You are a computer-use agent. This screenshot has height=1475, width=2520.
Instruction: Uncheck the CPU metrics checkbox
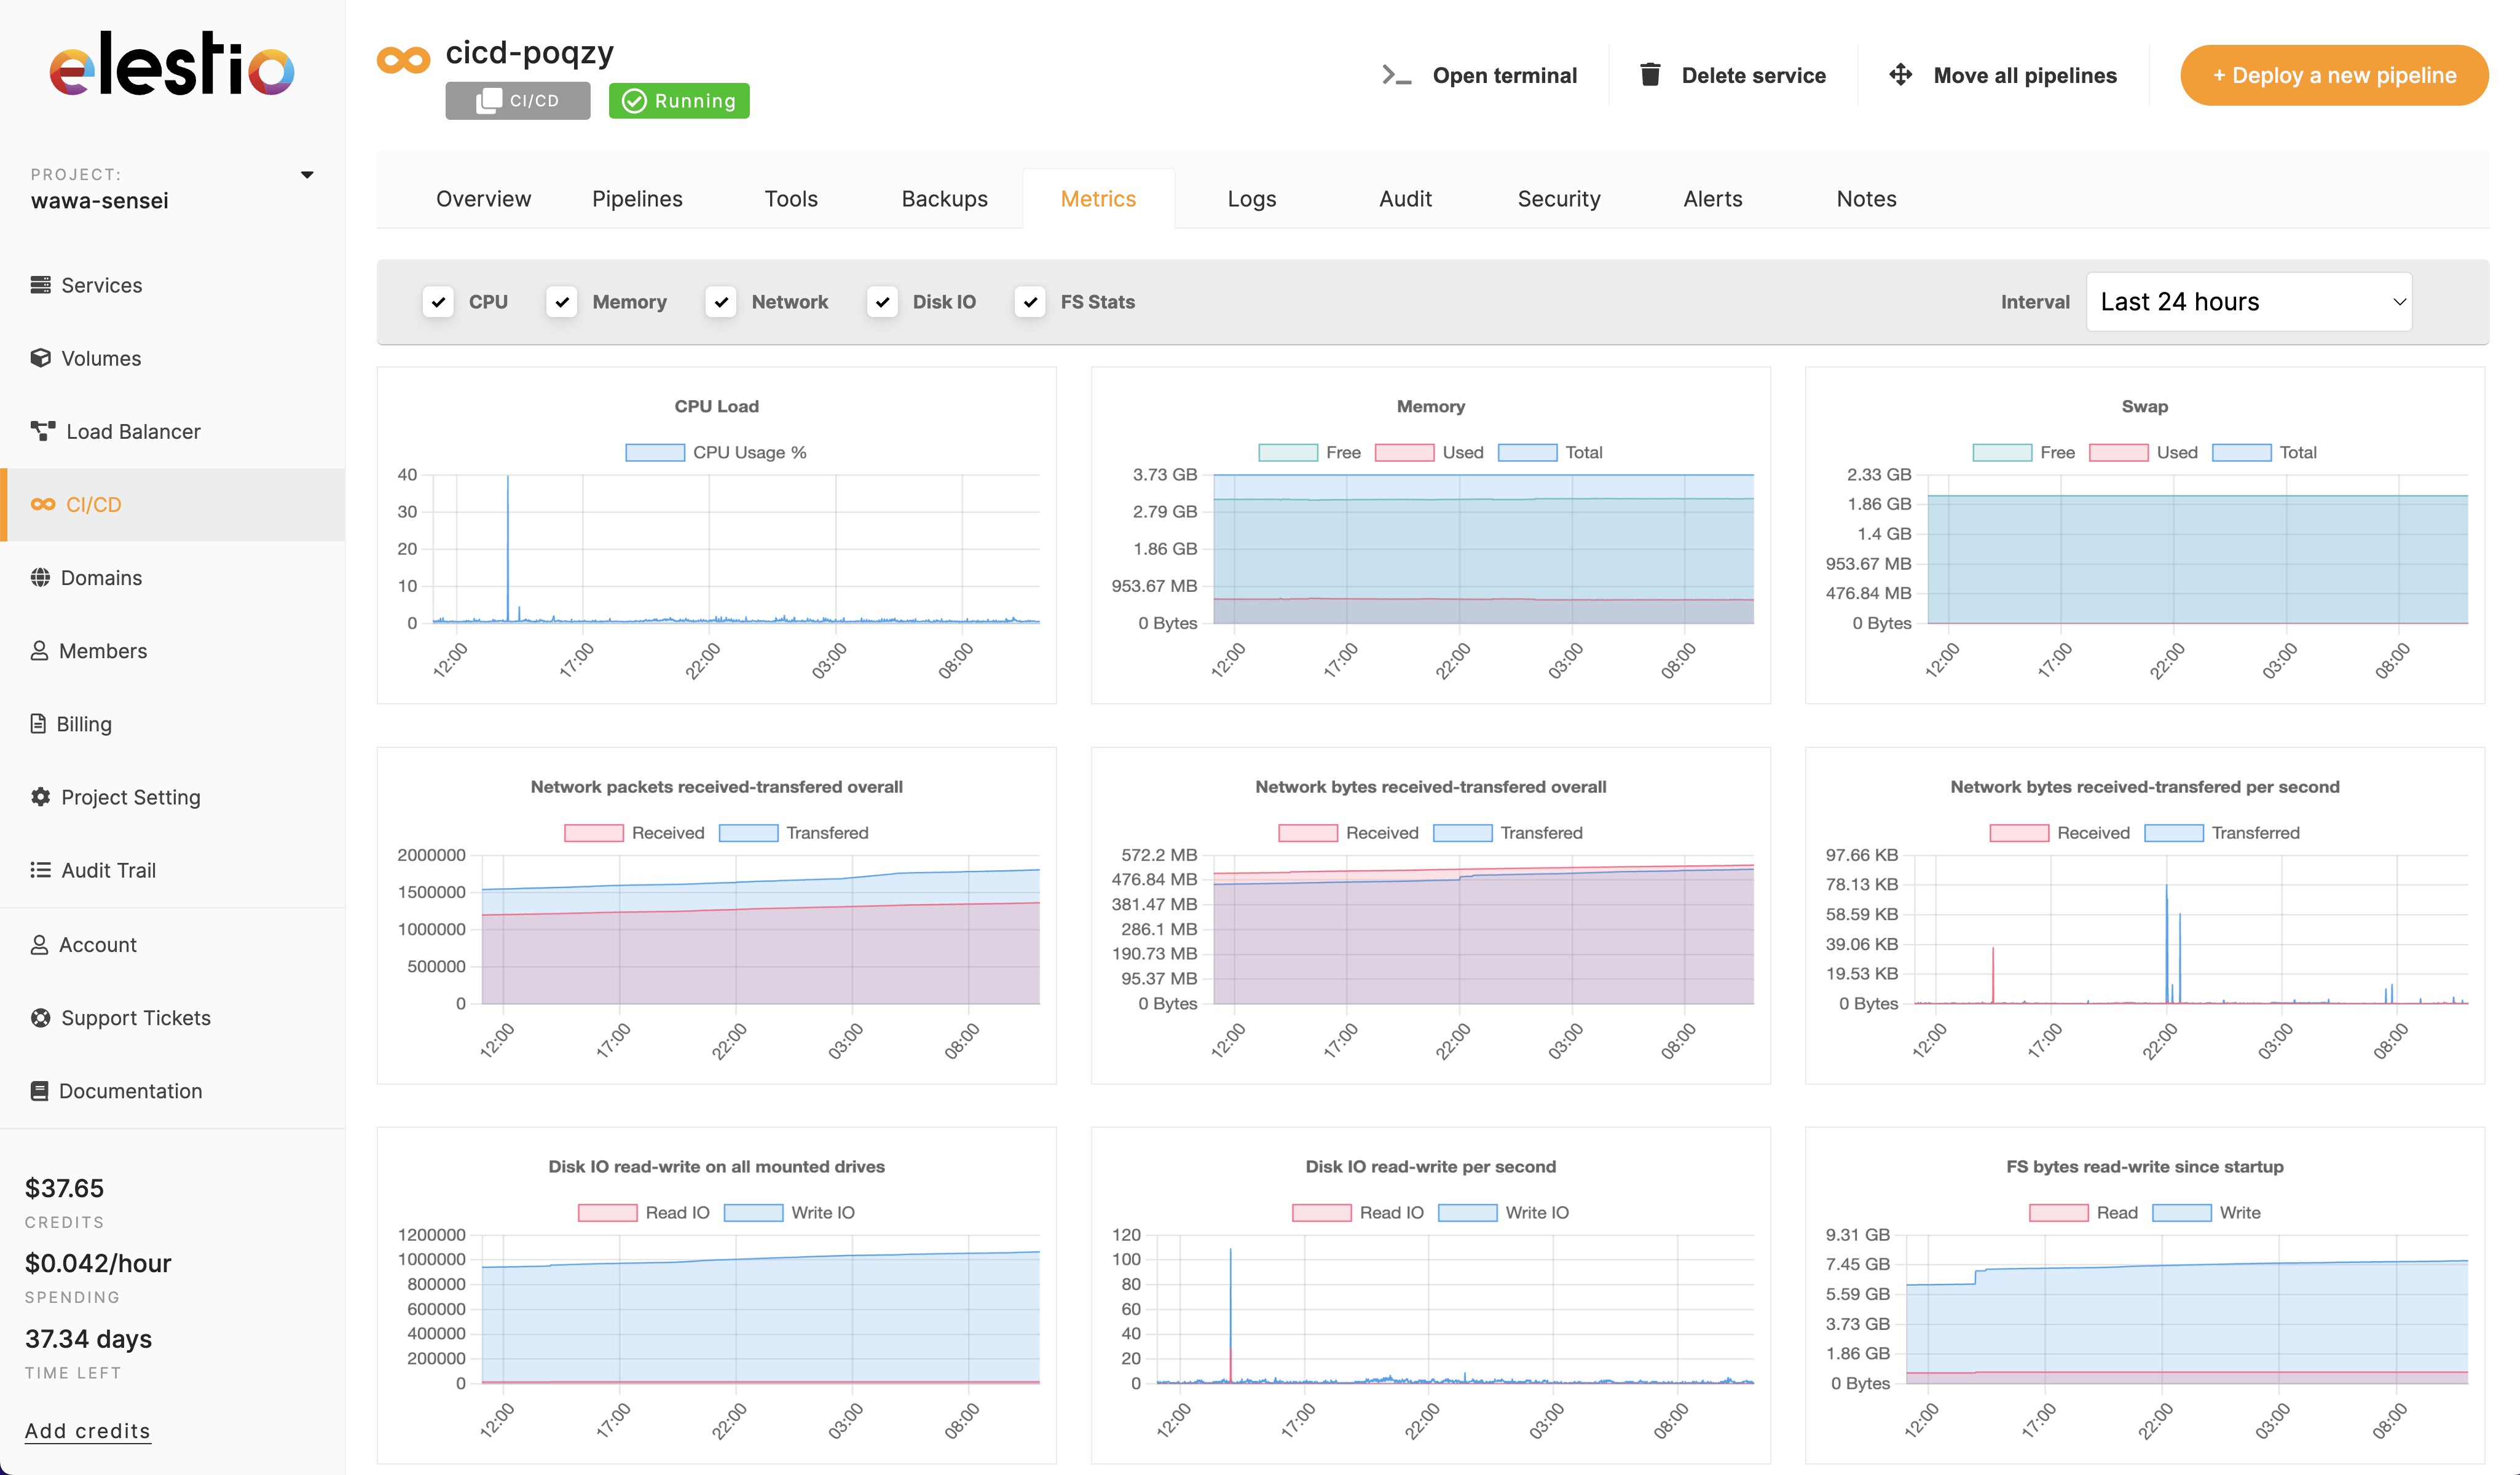pyautogui.click(x=438, y=301)
